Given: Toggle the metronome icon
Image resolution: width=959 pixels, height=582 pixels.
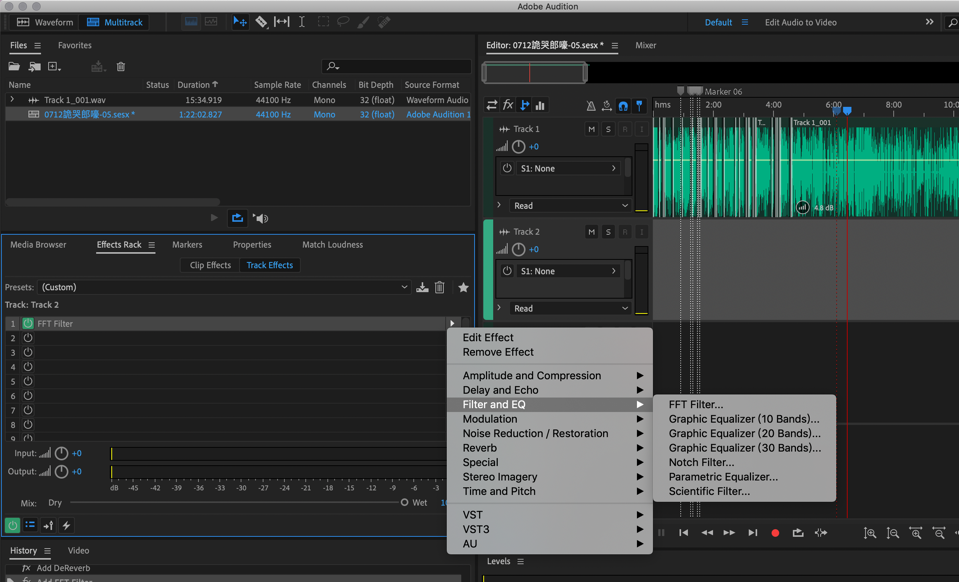Looking at the screenshot, I should click(591, 106).
